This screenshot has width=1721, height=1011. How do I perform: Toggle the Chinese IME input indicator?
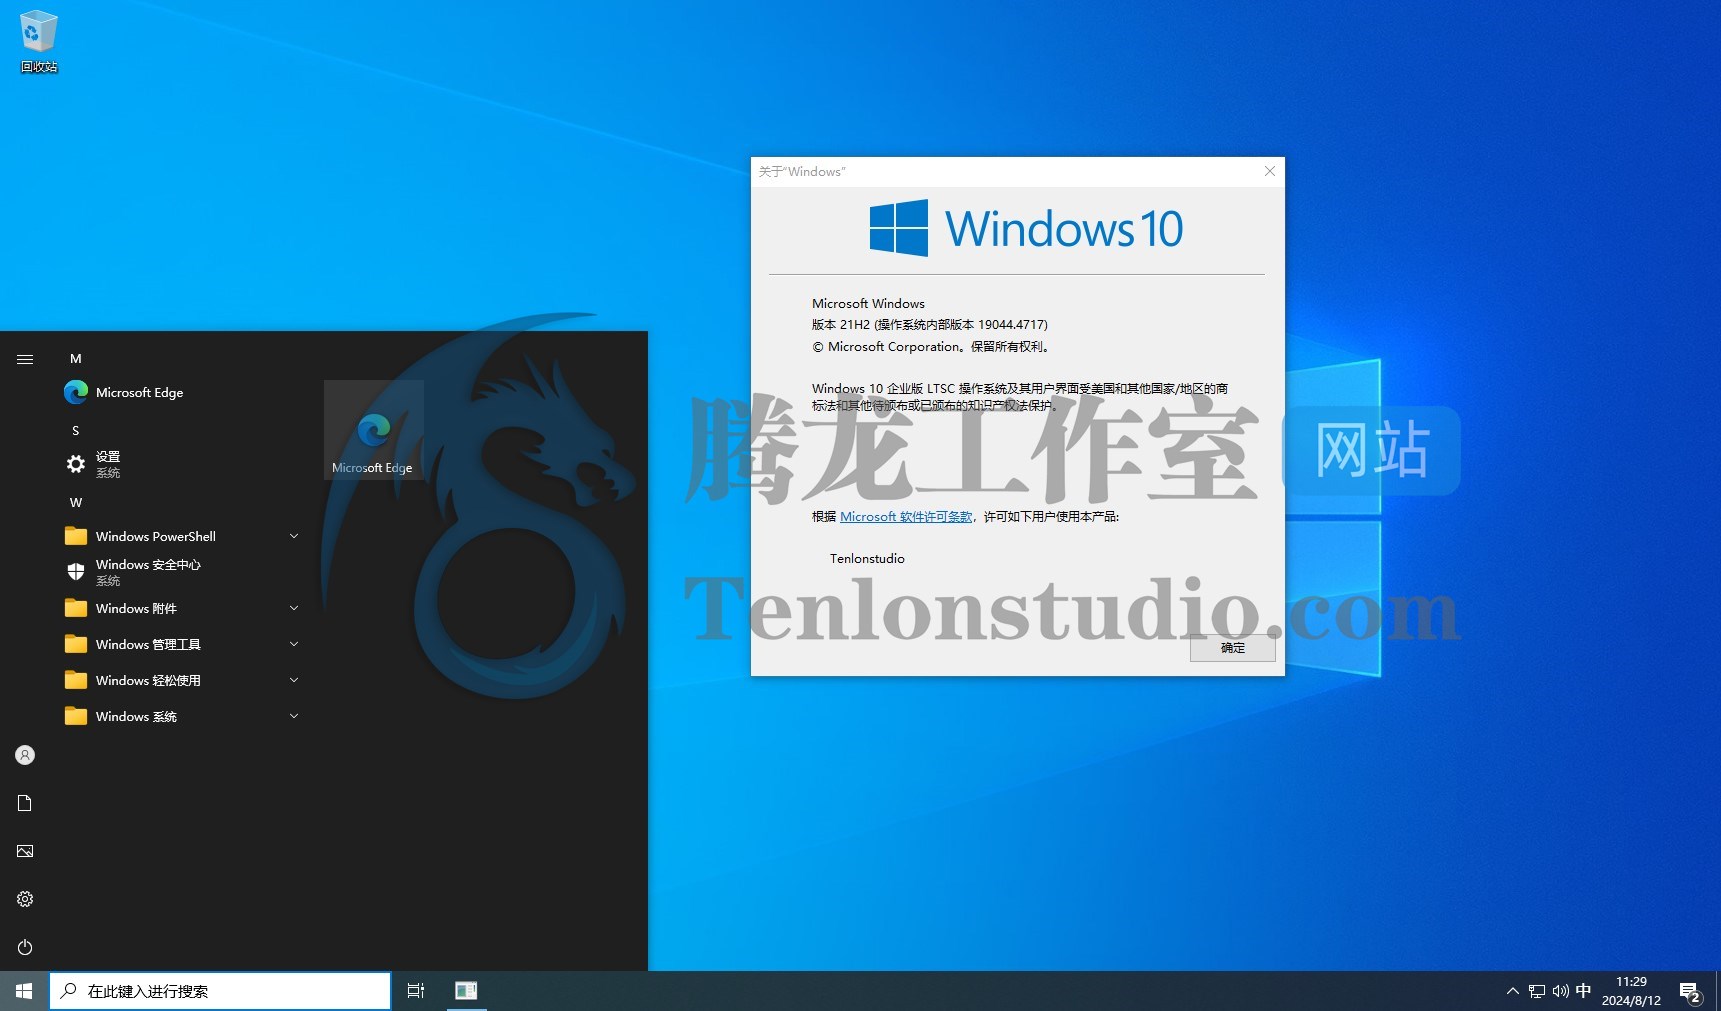pos(1583,991)
